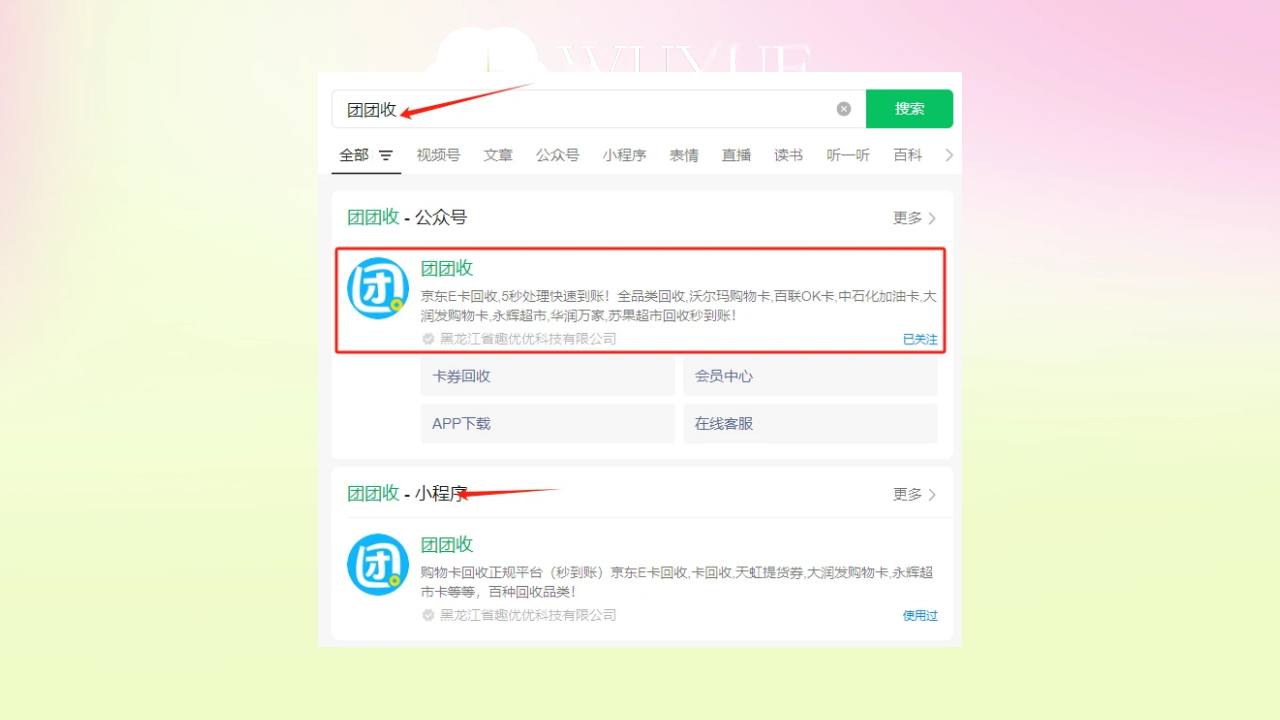This screenshot has height=720, width=1280.
Task: Click the verified icon in the 小程序 result
Action: coord(428,615)
